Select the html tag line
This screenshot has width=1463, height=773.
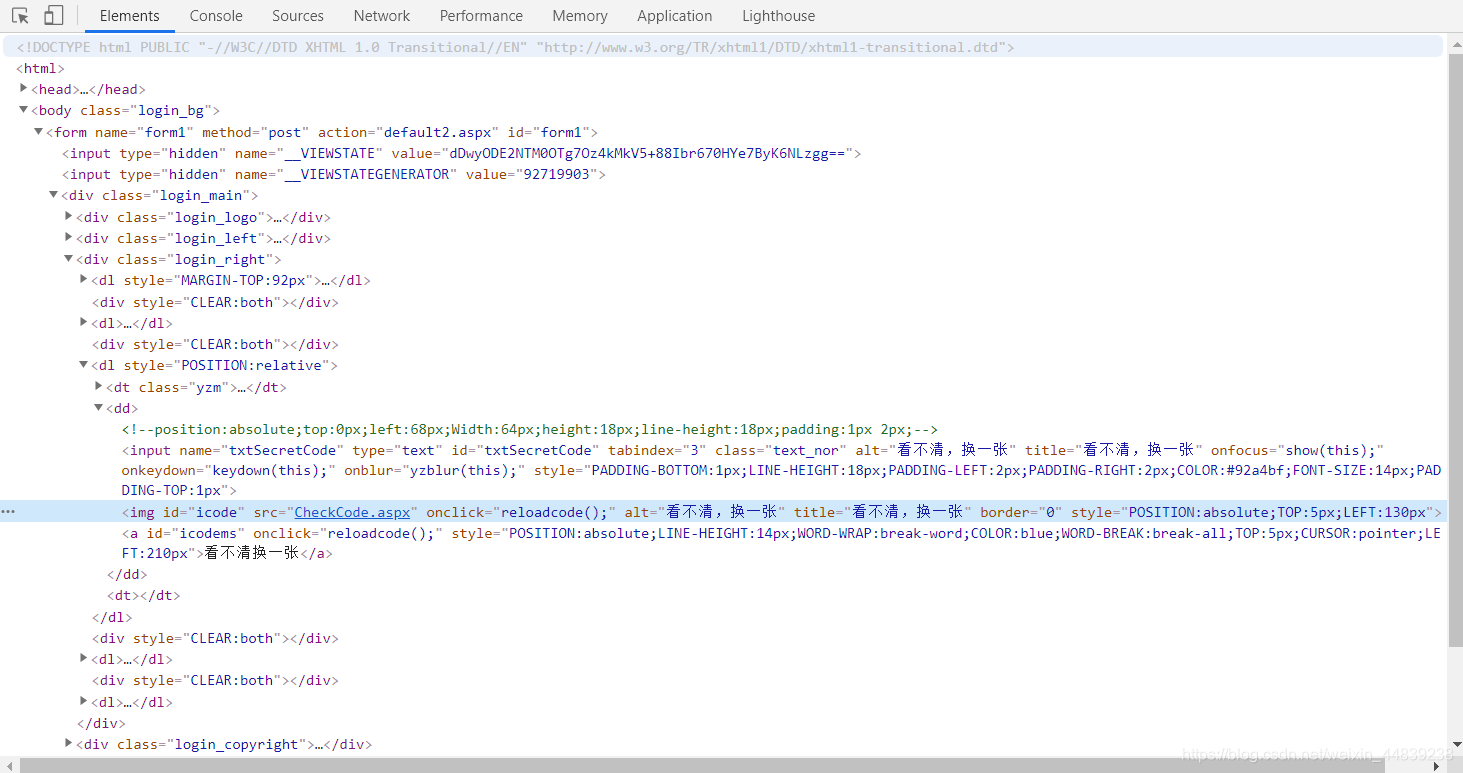[x=40, y=68]
